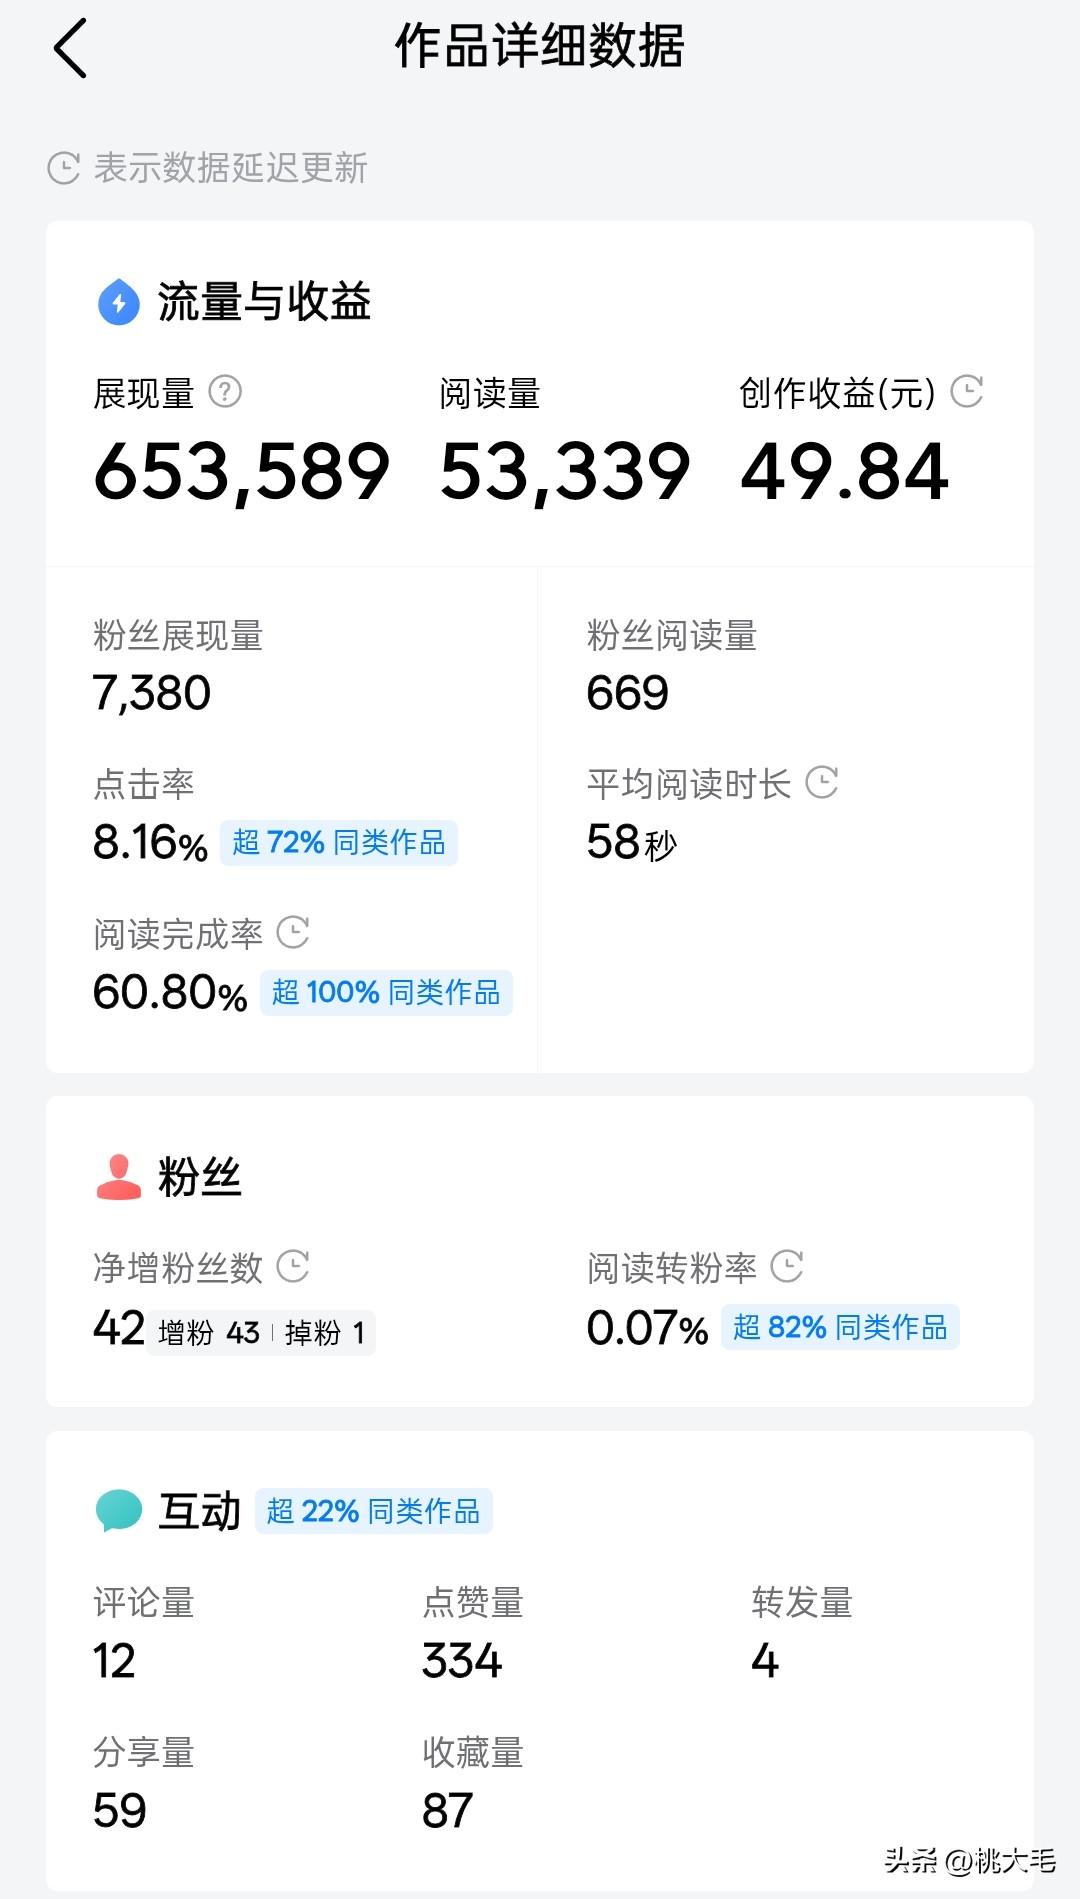Viewport: 1080px width, 1899px height.
Task: Open the 超82%同类作品 badge beside 阅读转粉率
Action: [x=840, y=1327]
